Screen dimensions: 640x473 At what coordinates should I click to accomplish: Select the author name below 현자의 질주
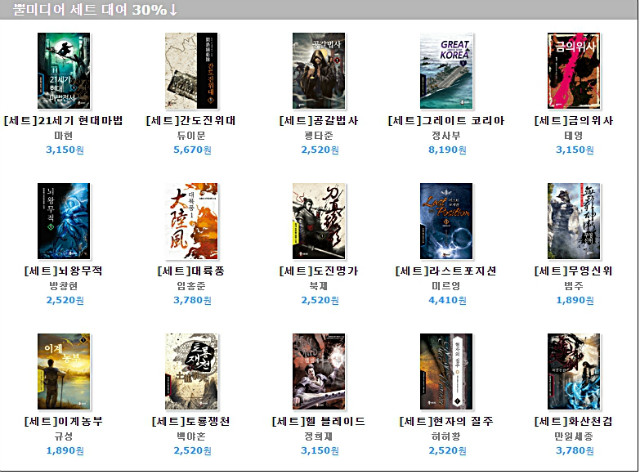tap(446, 436)
